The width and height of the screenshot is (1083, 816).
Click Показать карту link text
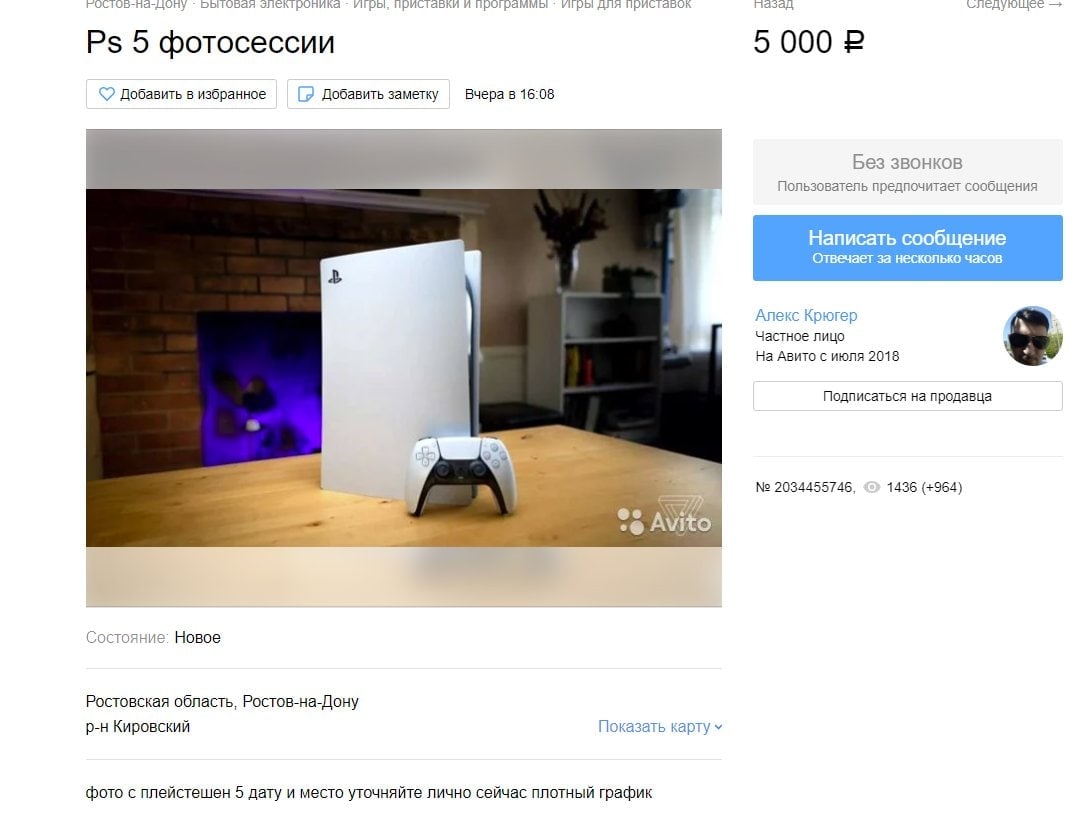click(654, 727)
